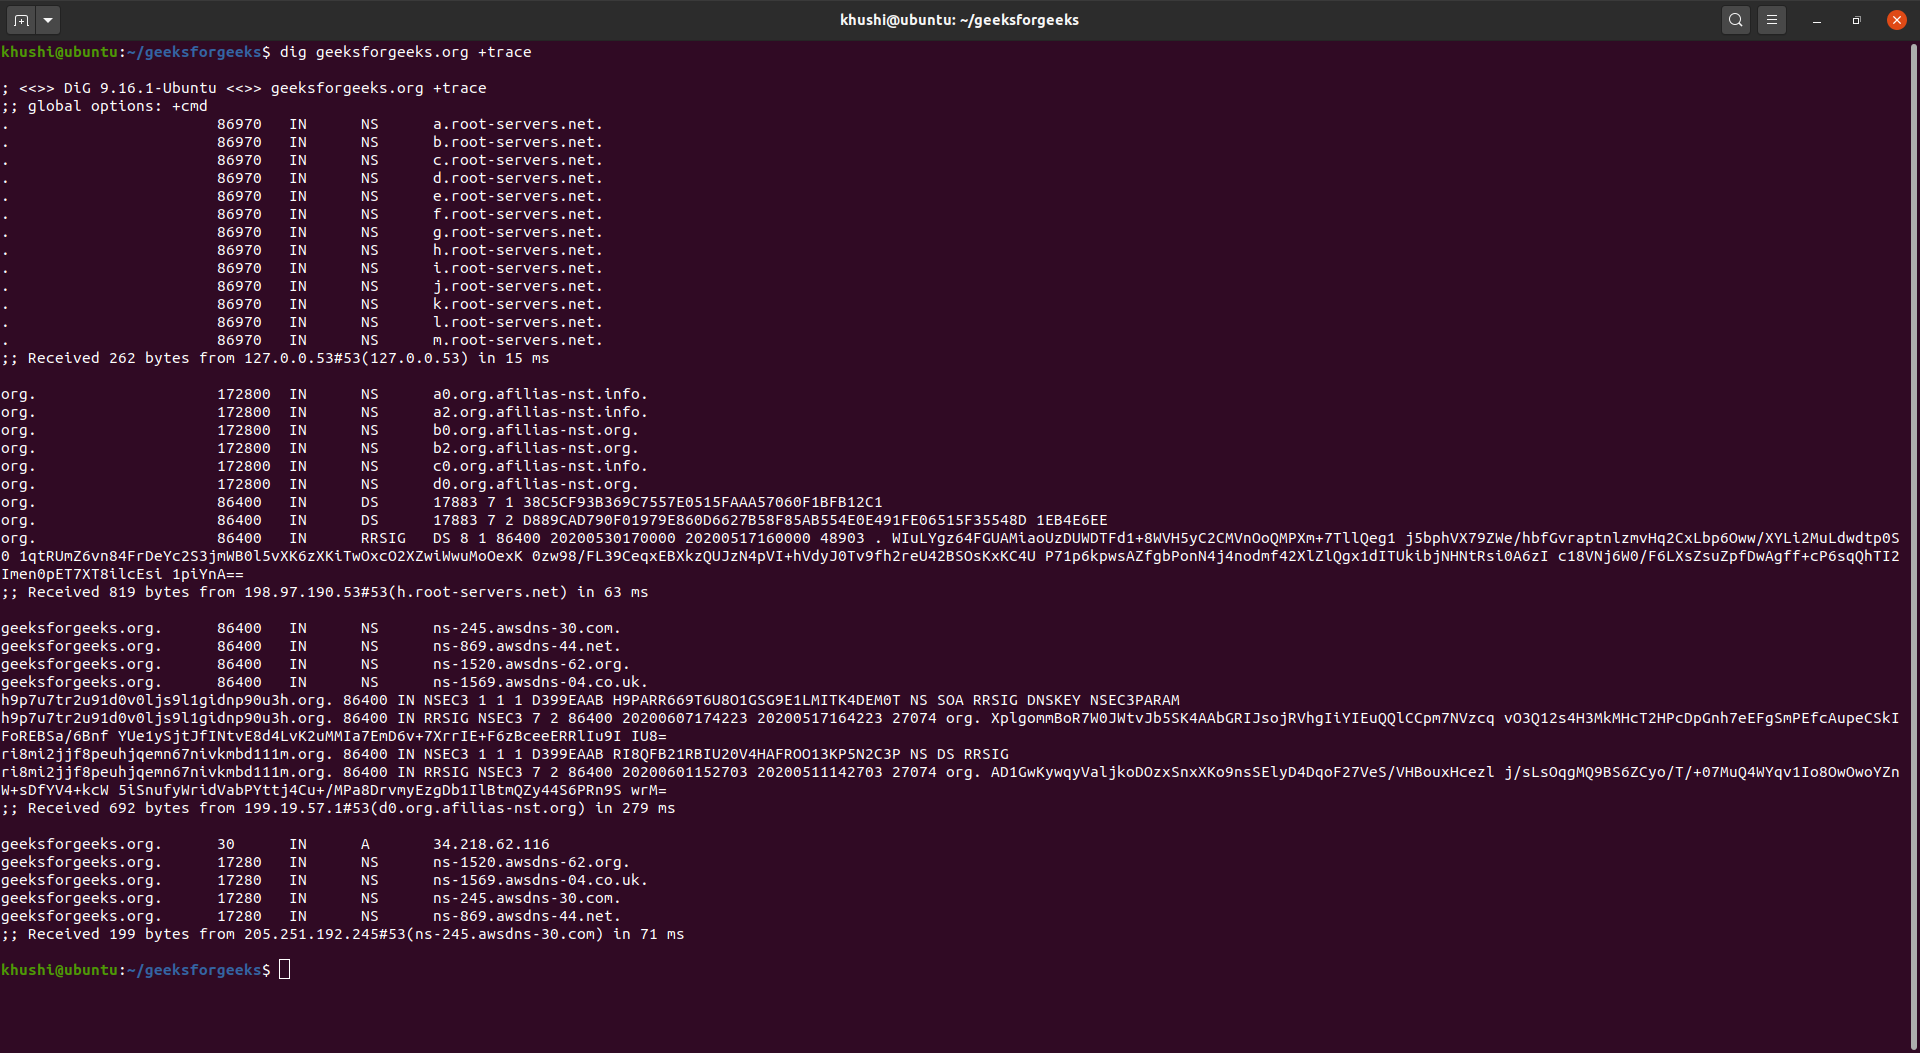The height and width of the screenshot is (1053, 1920).
Task: Click 'g.root-servers.net.' entry
Action: click(x=517, y=232)
